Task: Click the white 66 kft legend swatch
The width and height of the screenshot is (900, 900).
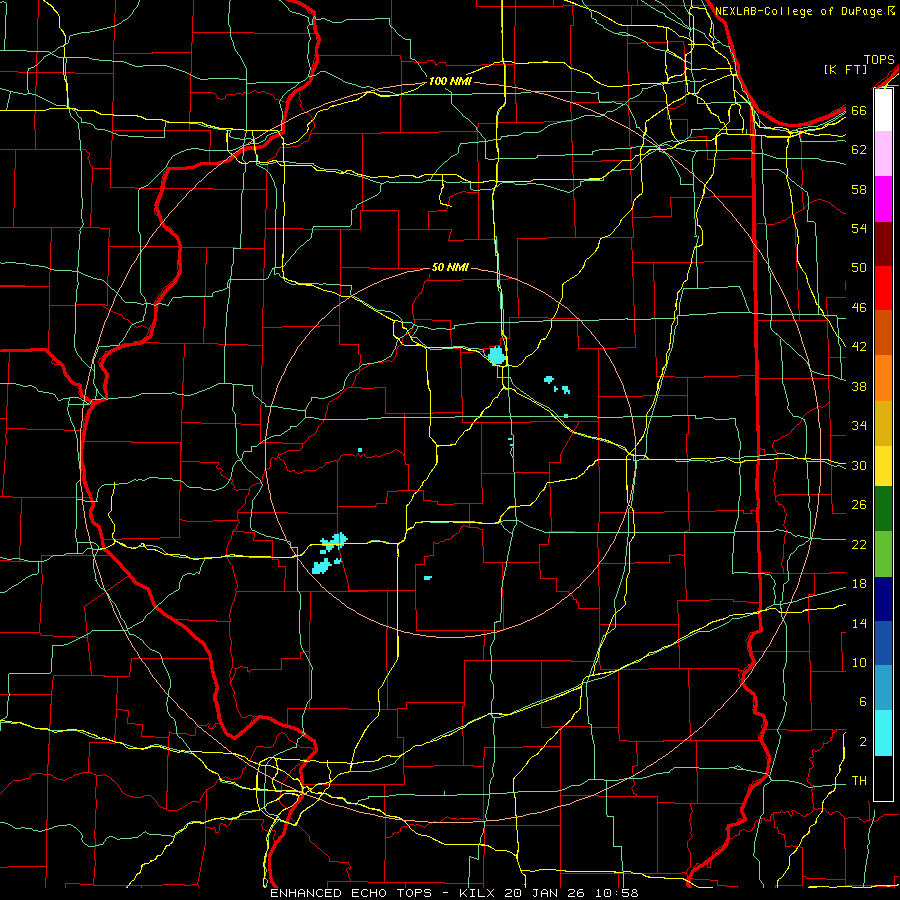Action: (x=883, y=110)
